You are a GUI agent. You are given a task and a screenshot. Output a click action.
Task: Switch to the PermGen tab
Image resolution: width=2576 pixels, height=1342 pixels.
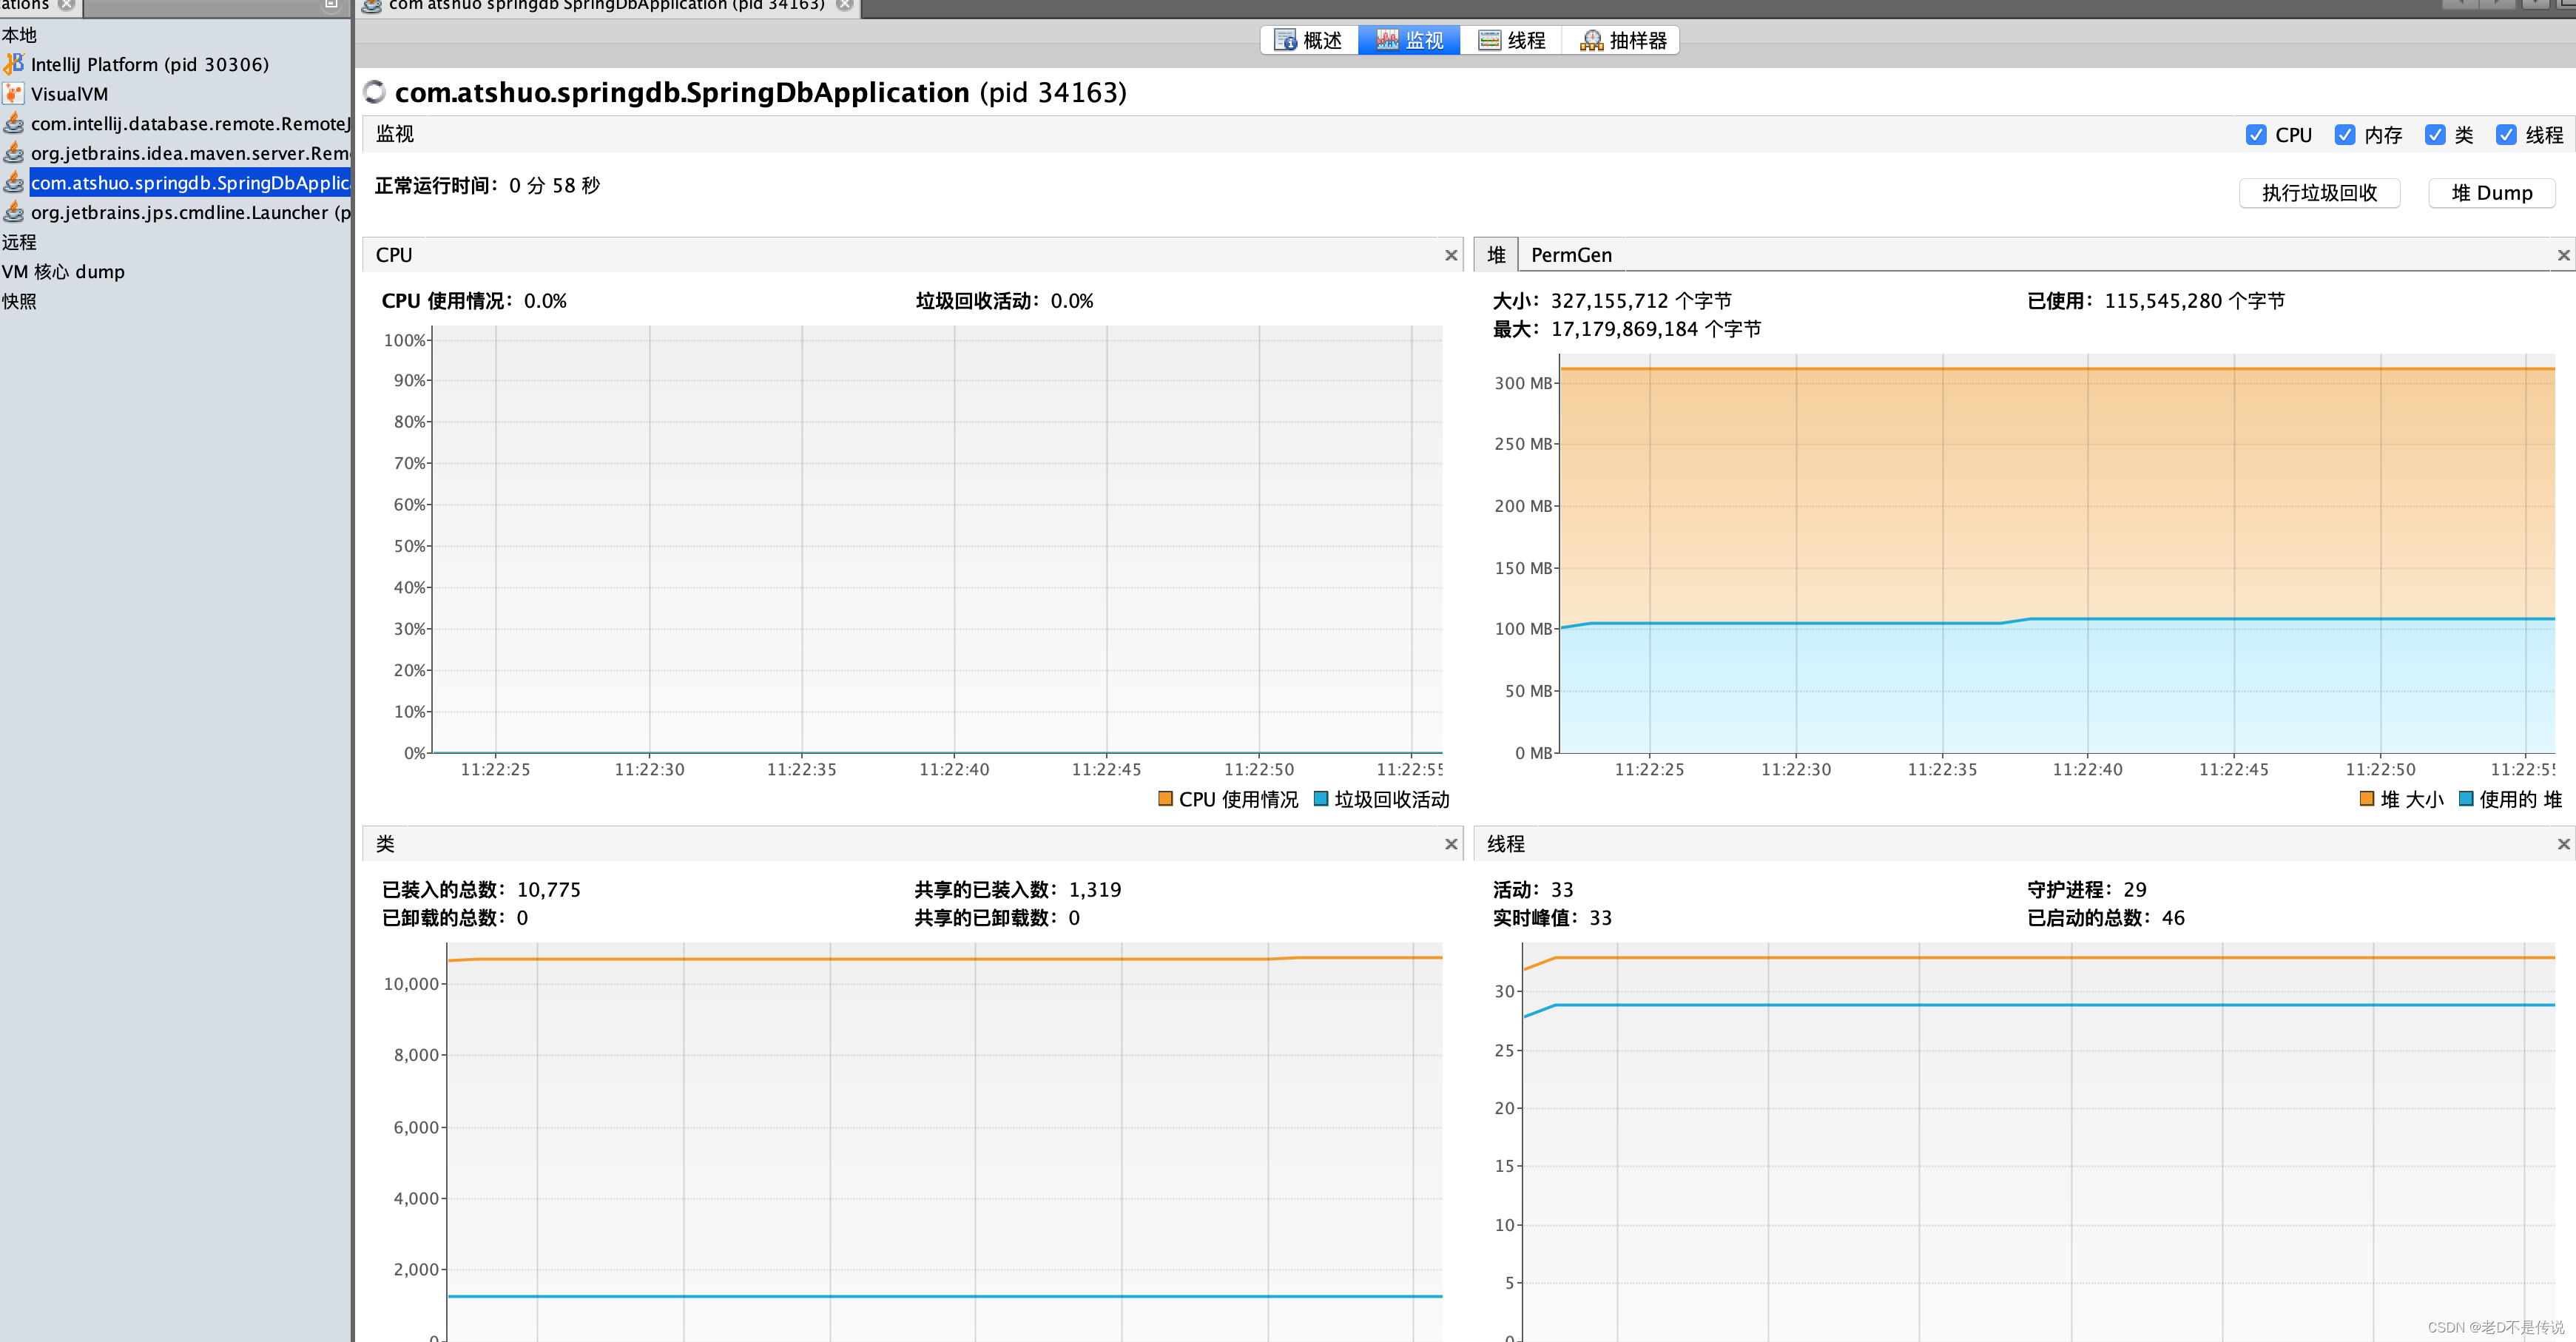click(1571, 255)
